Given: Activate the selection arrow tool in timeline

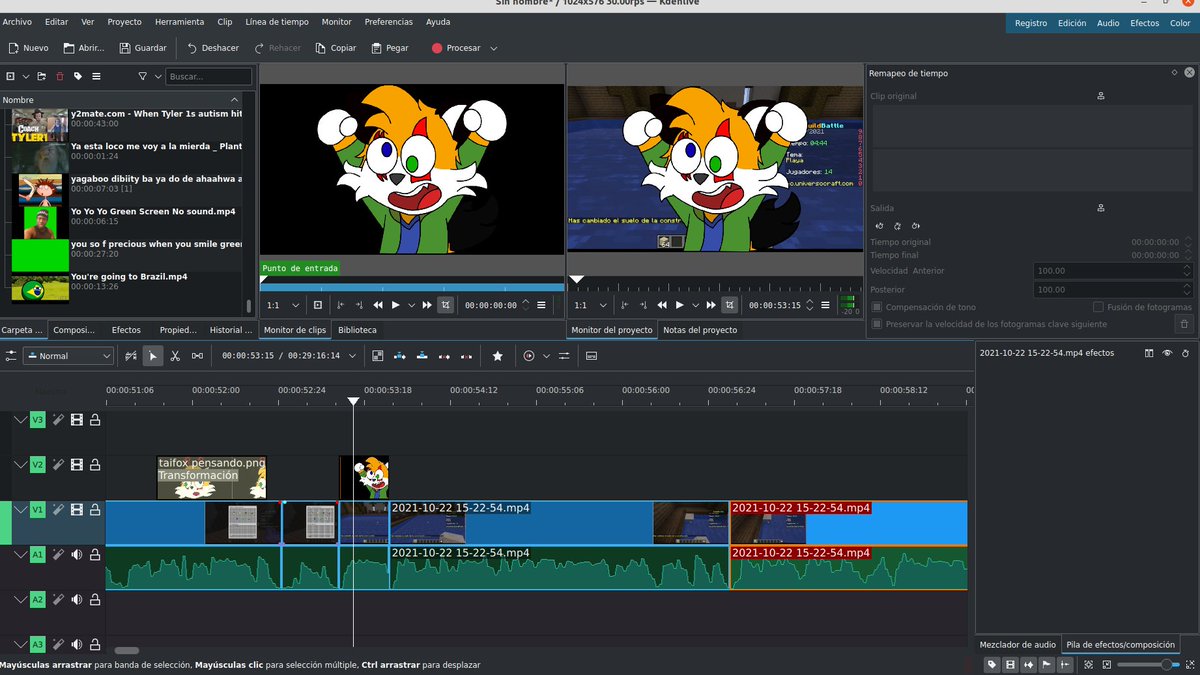Looking at the screenshot, I should point(153,355).
